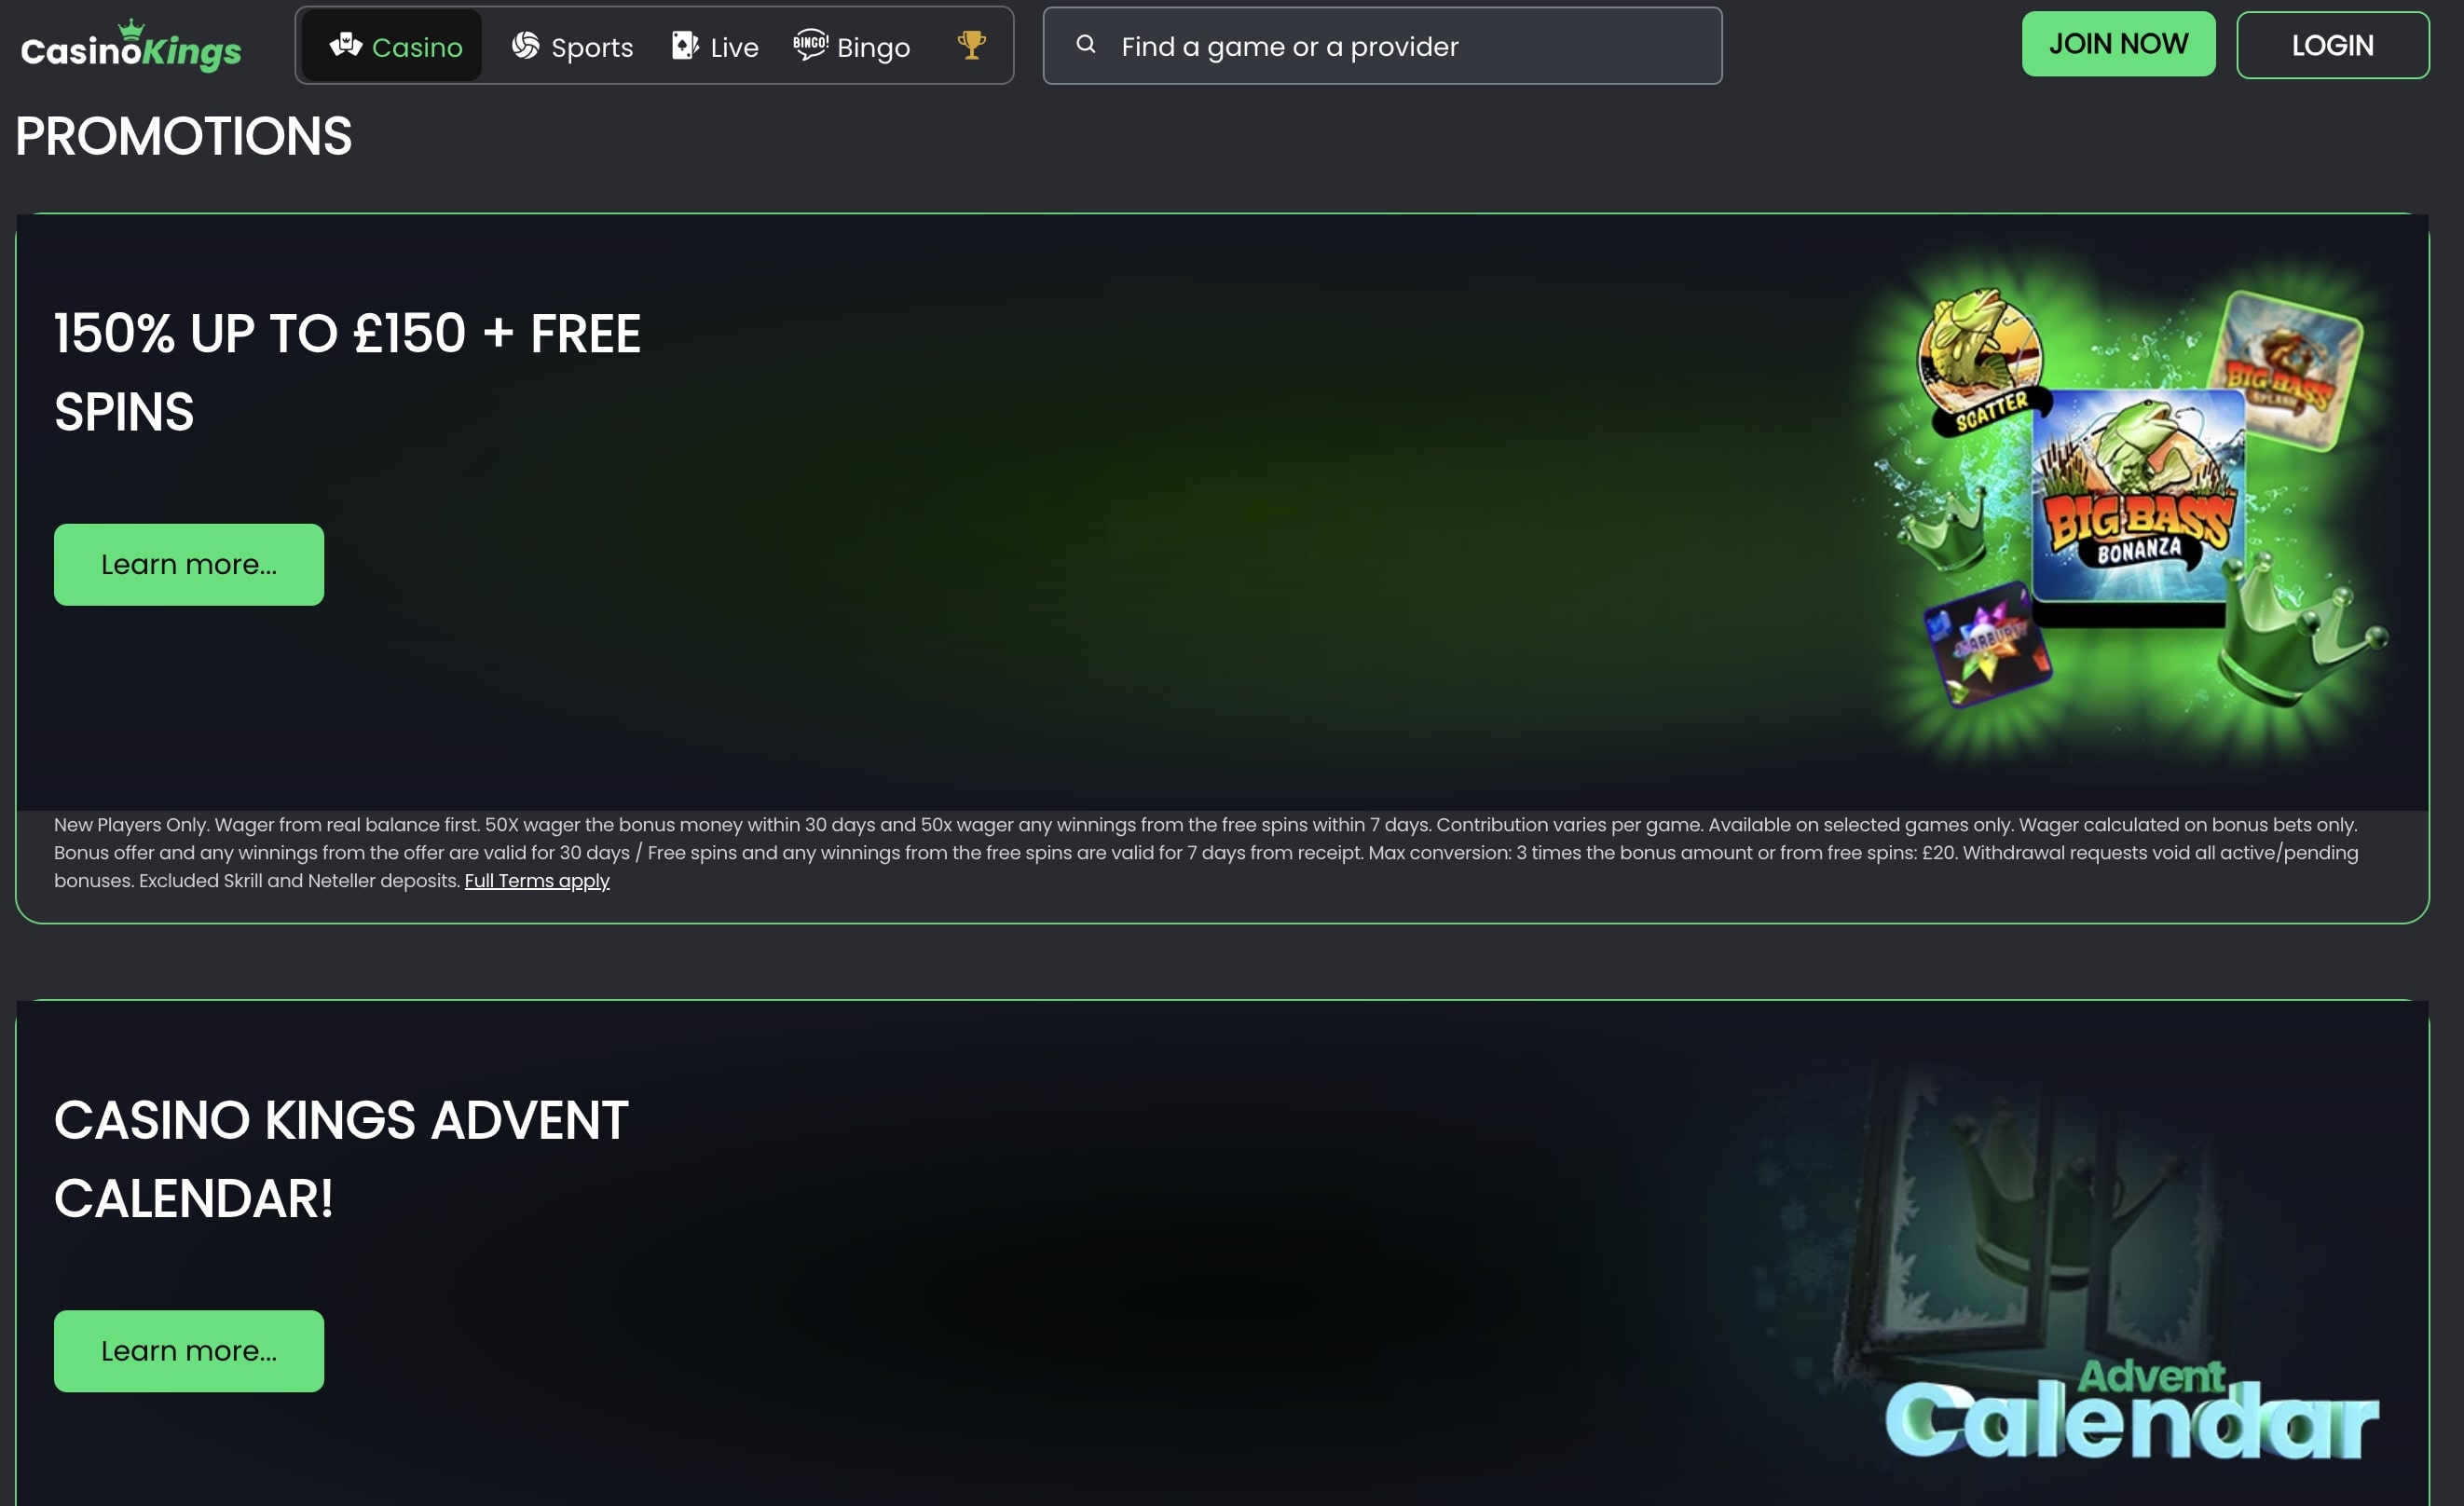Click the gold trophy icon in navigation

point(971,45)
